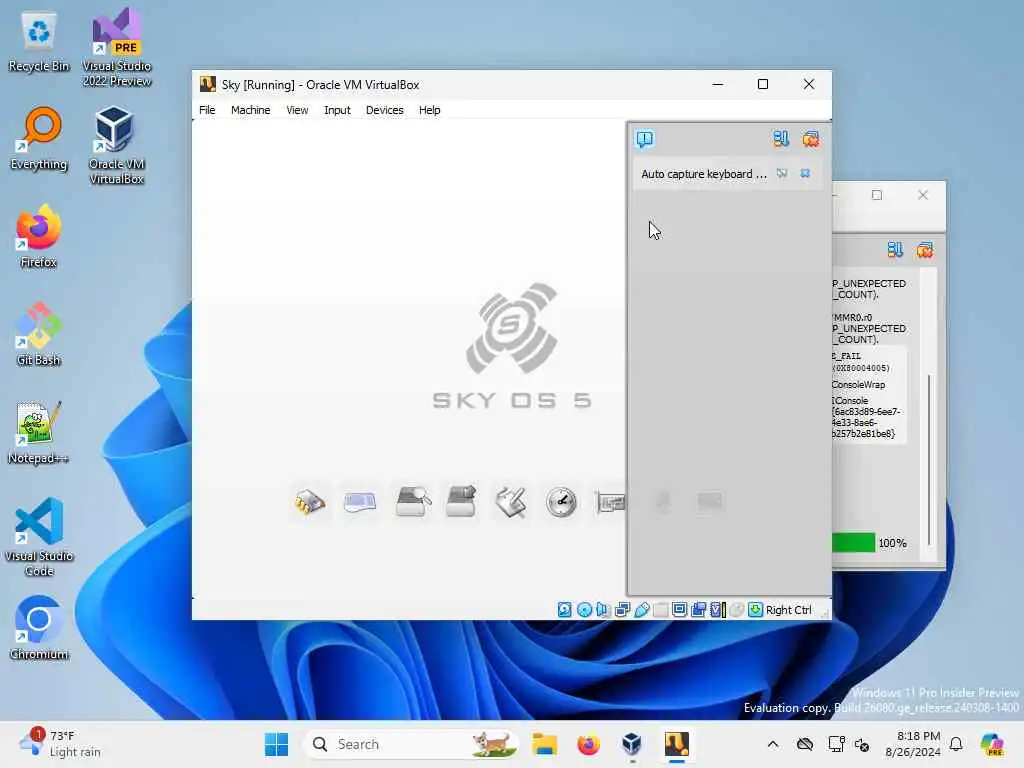Click the display status icon
Viewport: 1024px width, 768px height.
[679, 610]
